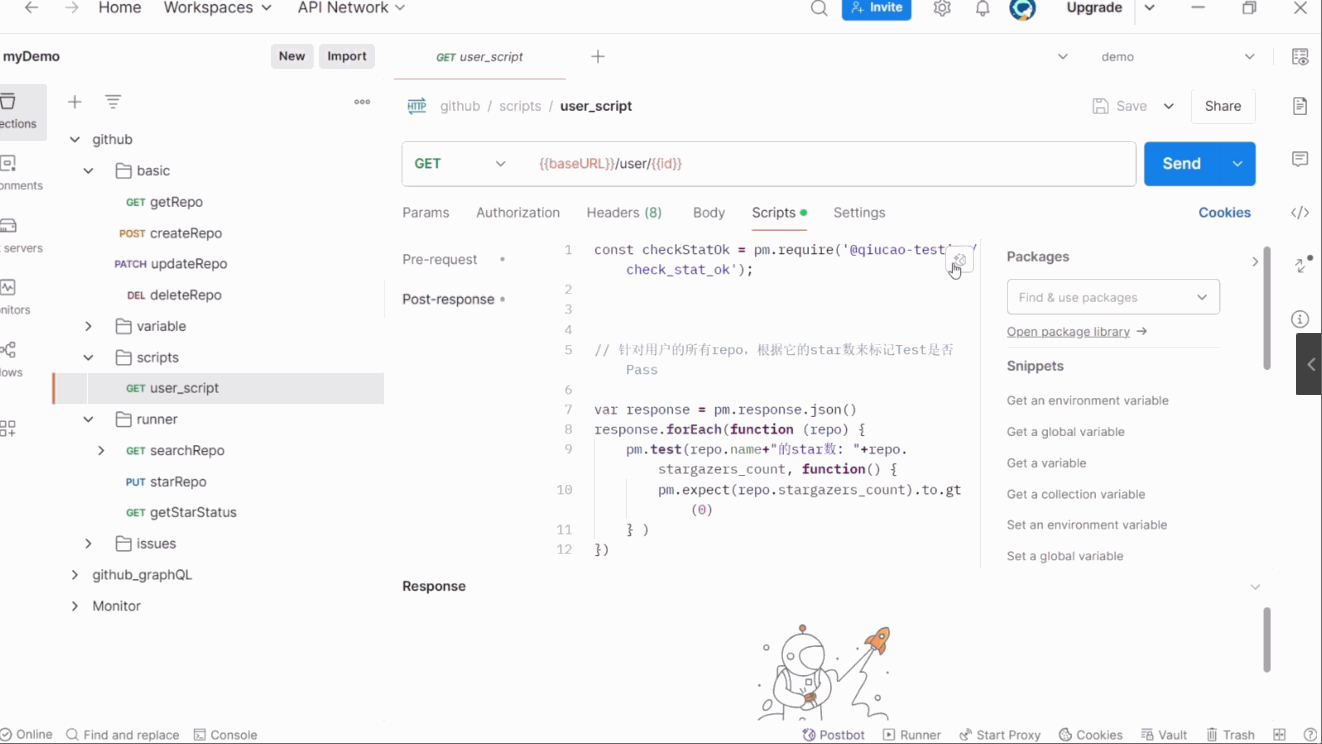Open Find & use packages combo box

(1113, 297)
